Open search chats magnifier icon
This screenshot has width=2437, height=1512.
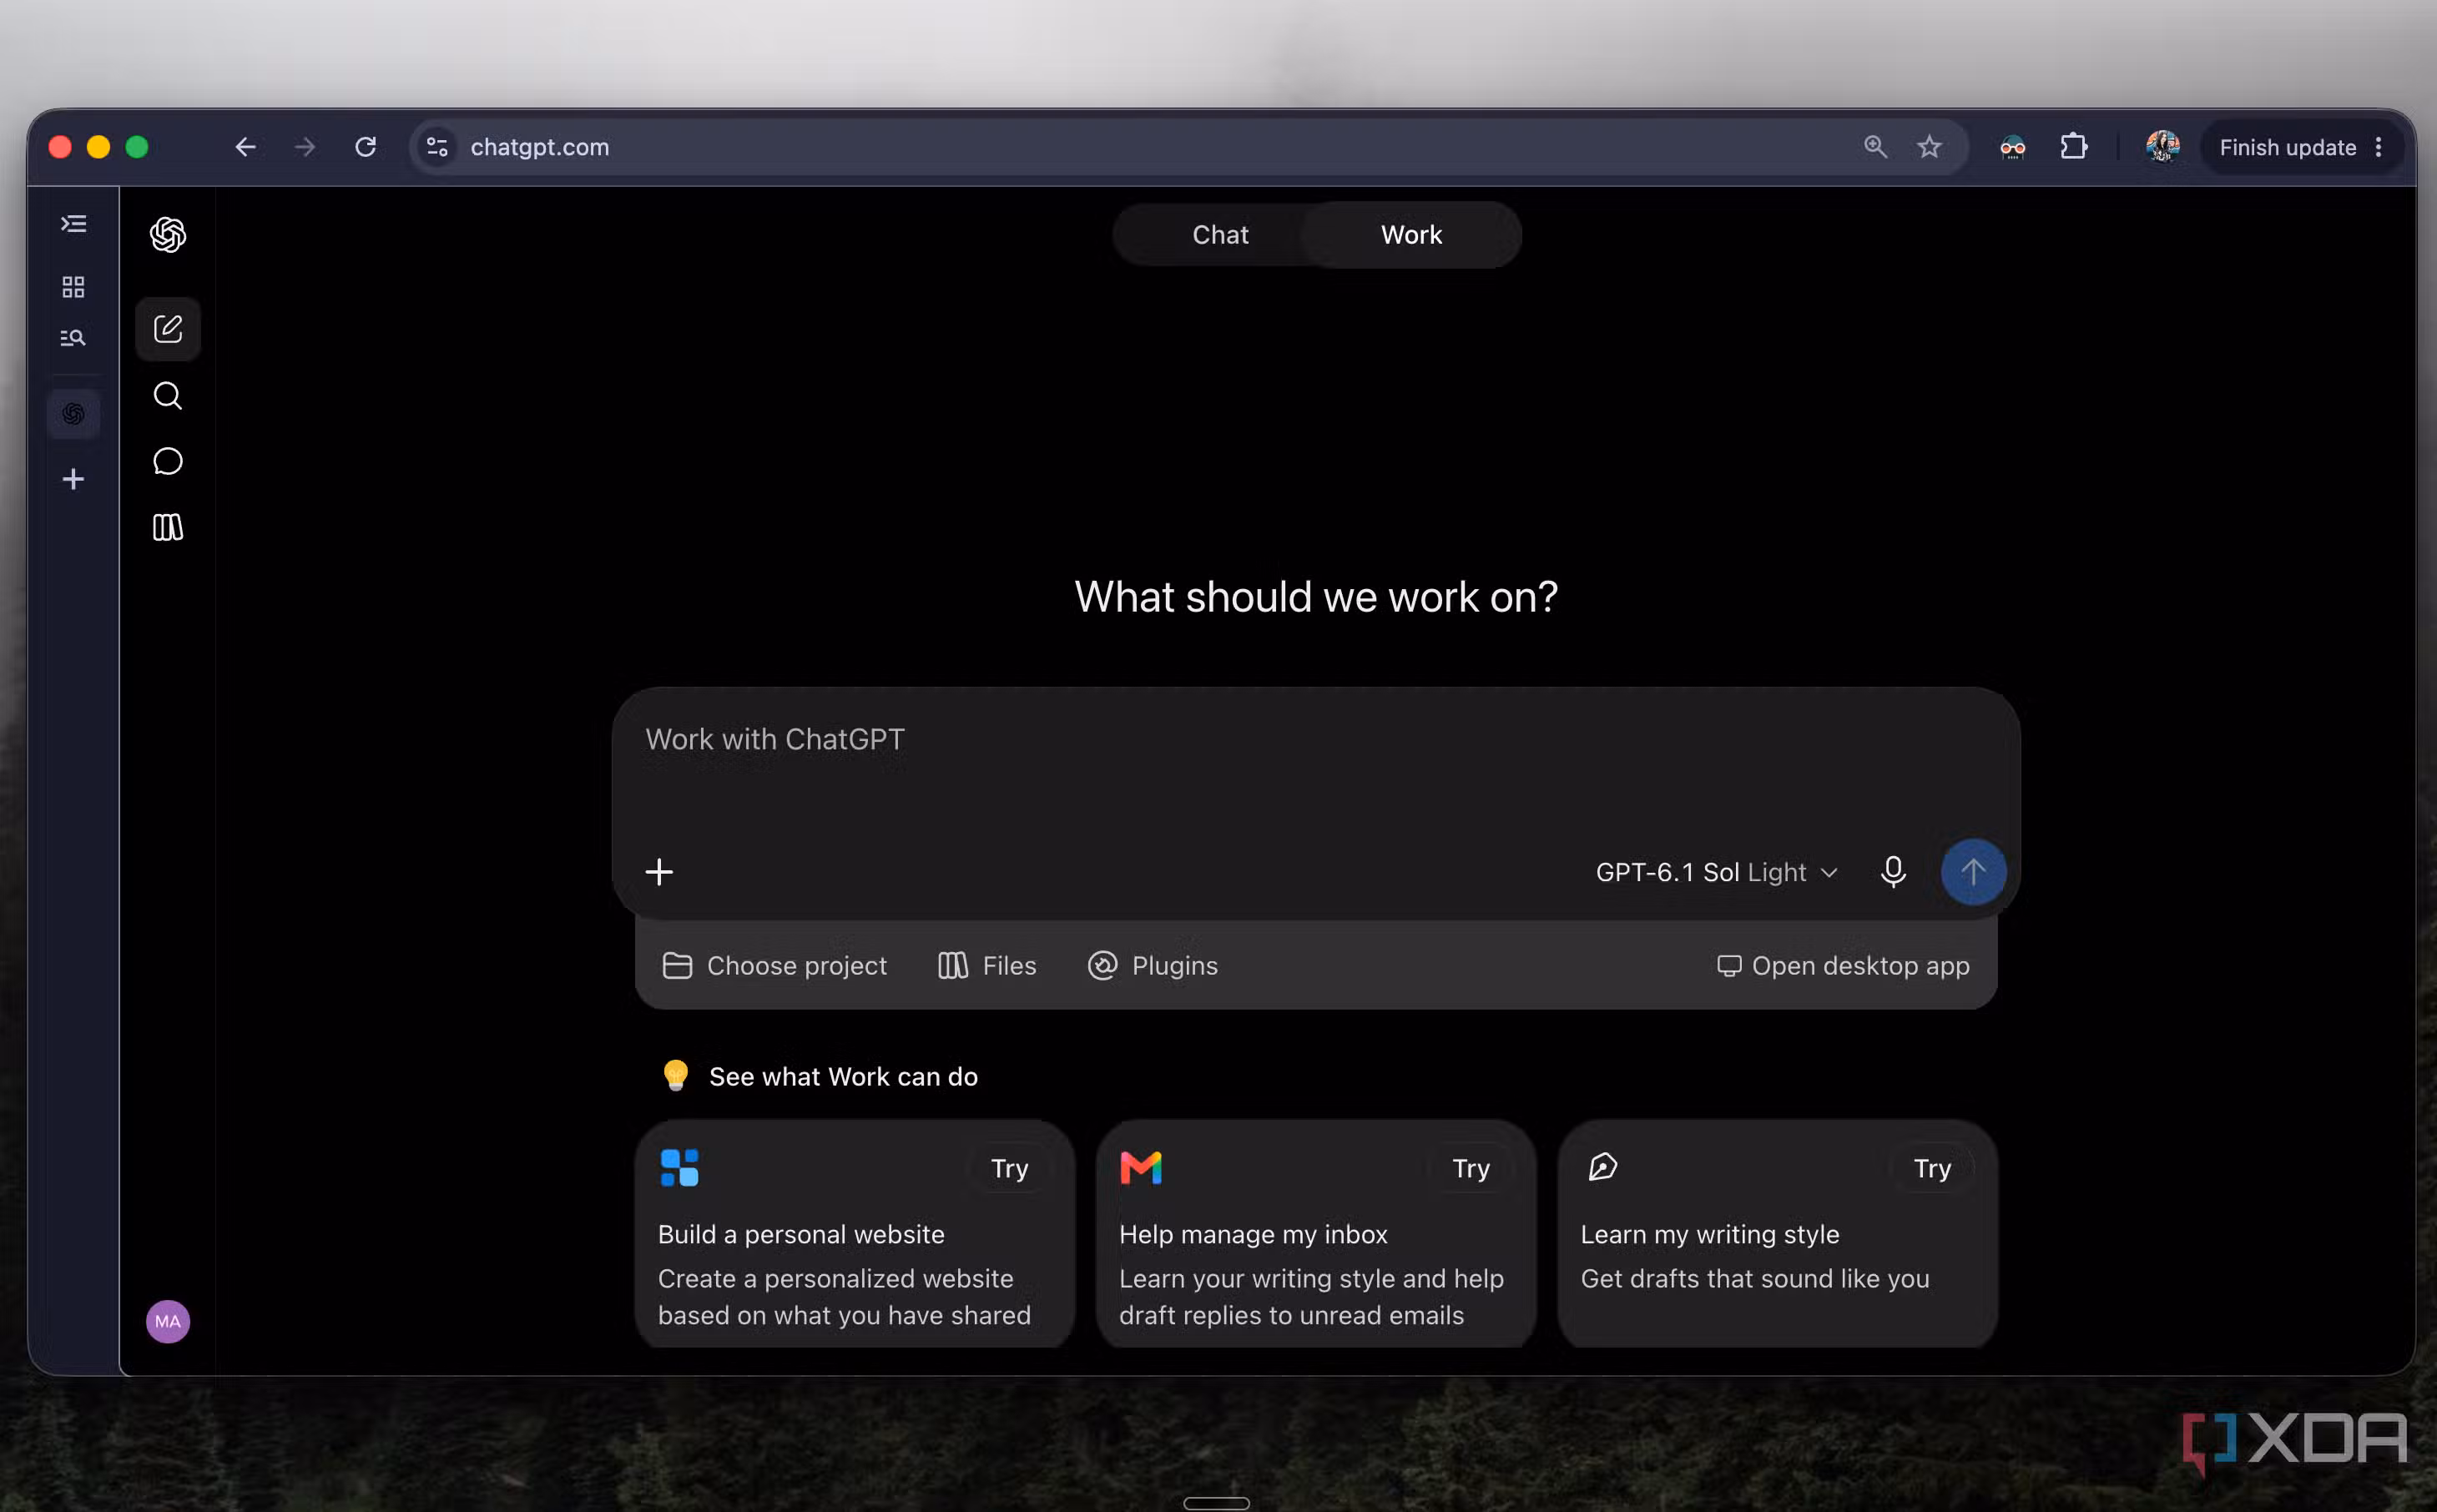pos(168,396)
